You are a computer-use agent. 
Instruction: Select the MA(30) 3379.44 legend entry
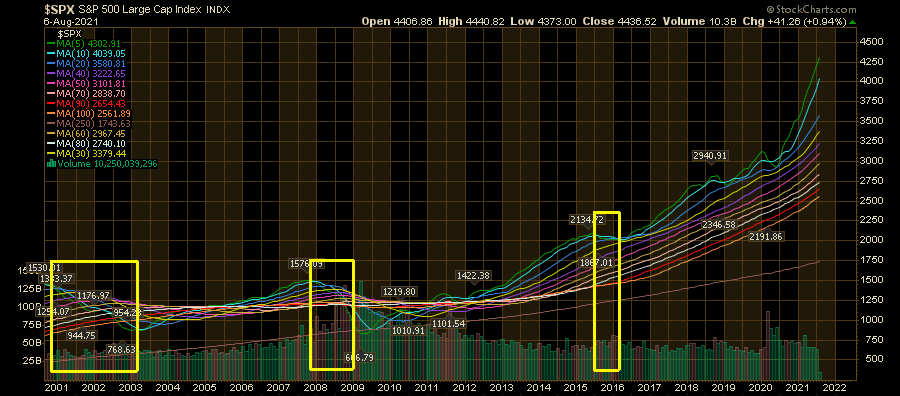point(87,153)
